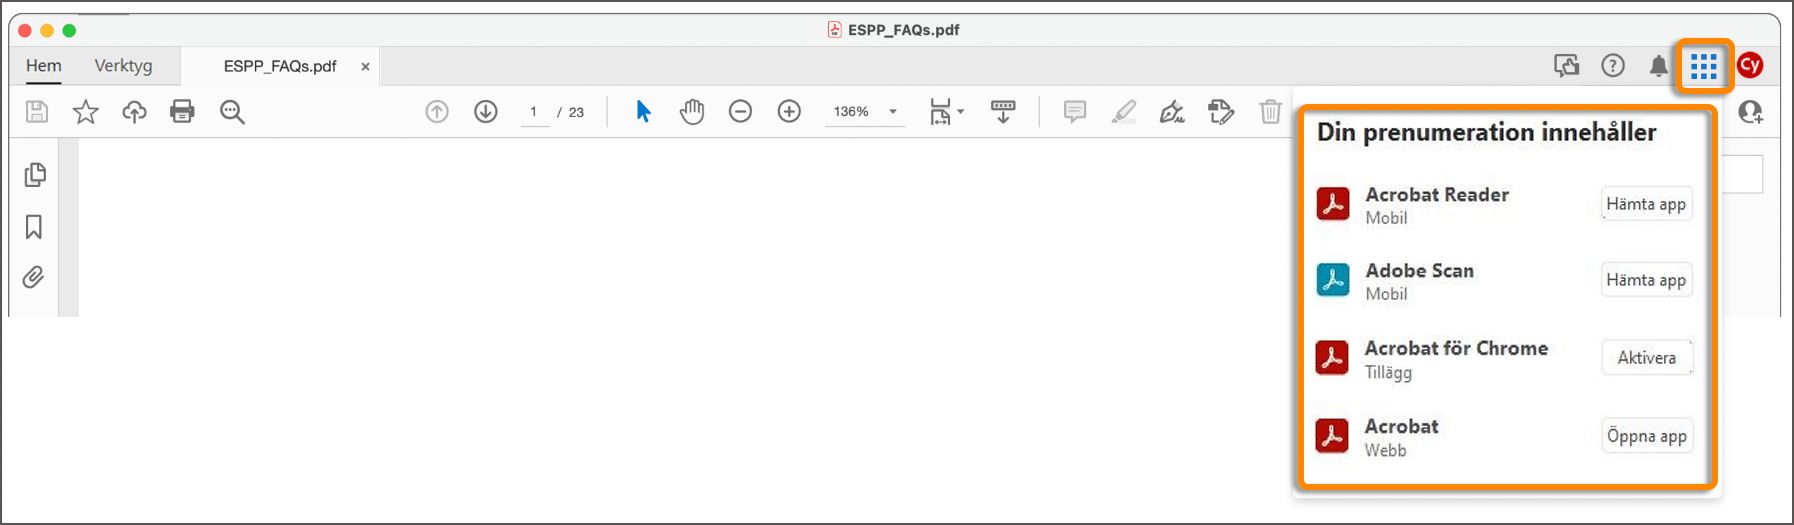This screenshot has width=1794, height=525.
Task: Click the total pages '23' text
Action: point(576,112)
